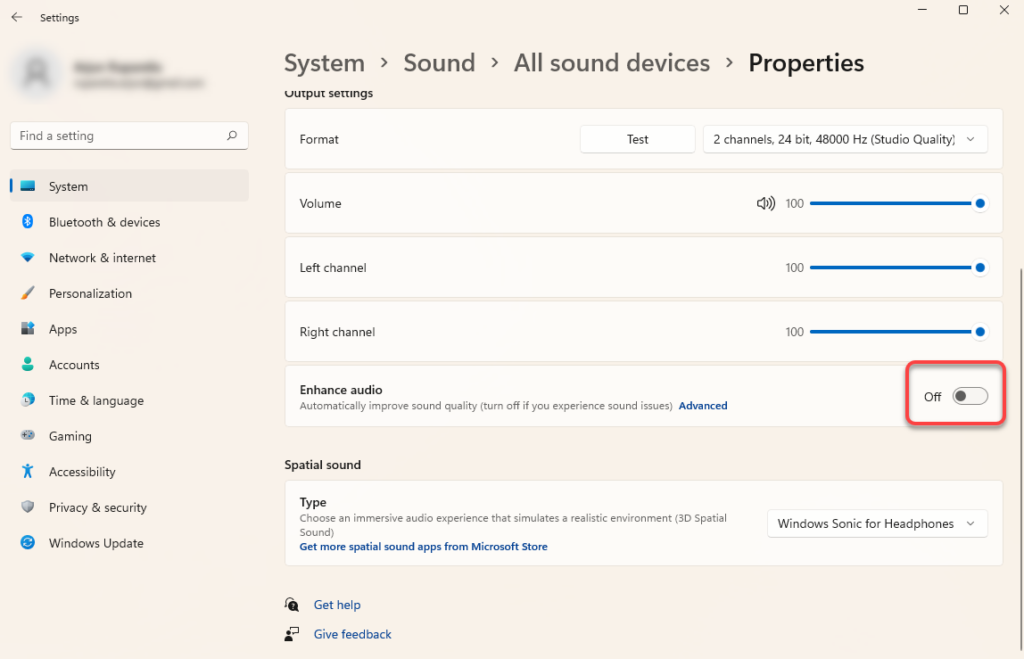Viewport: 1024px width, 659px height.
Task: Click the Left channel slider handle
Action: tap(980, 268)
